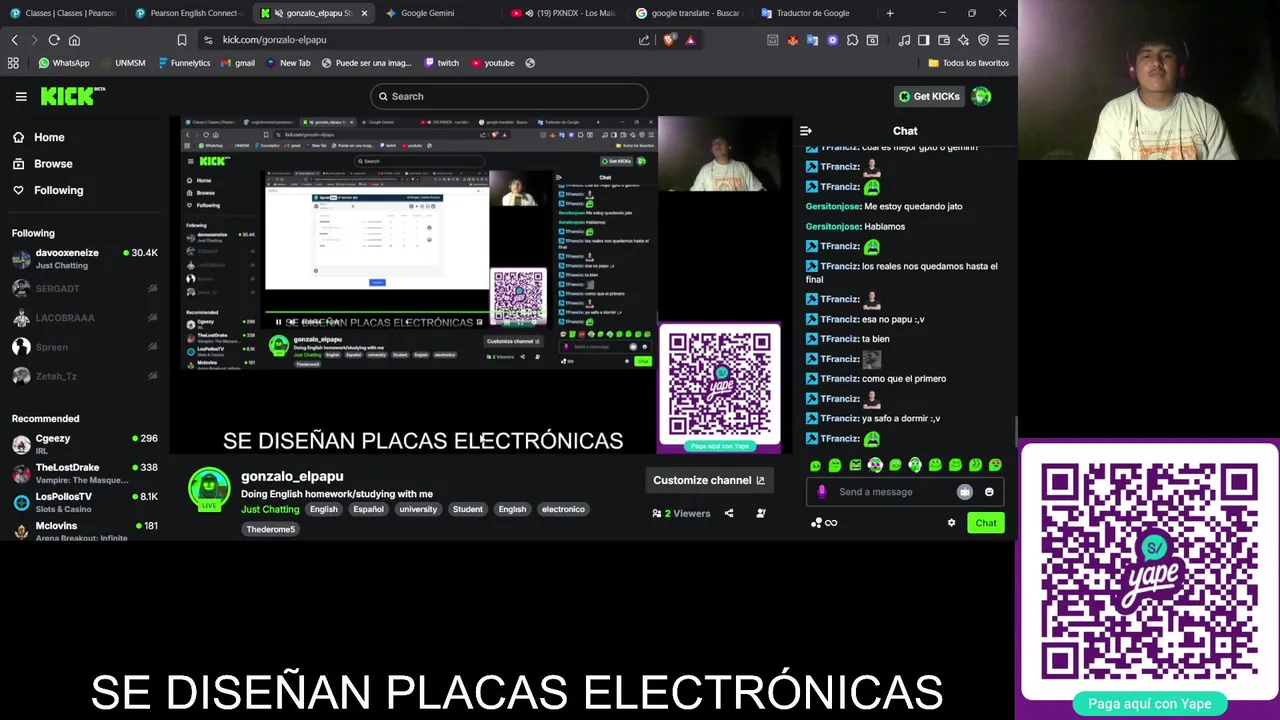Select the Español tag
The height and width of the screenshot is (720, 1280).
[x=368, y=509]
